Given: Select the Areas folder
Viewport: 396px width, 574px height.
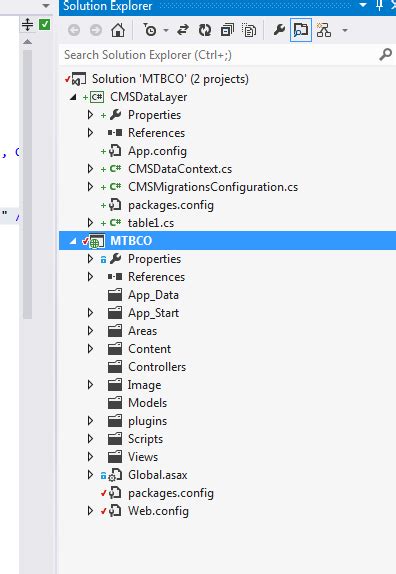Looking at the screenshot, I should [x=142, y=331].
